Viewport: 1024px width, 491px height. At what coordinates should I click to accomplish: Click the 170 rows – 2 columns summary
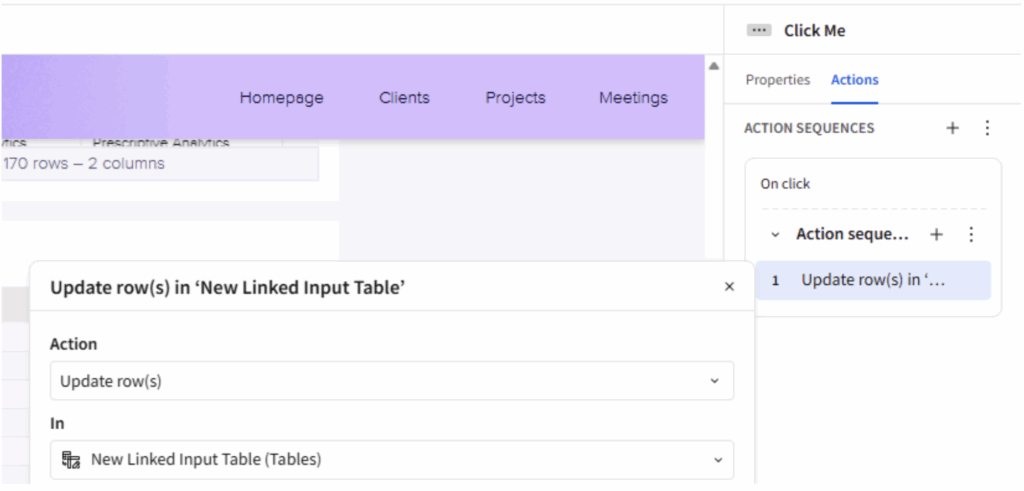[85, 163]
